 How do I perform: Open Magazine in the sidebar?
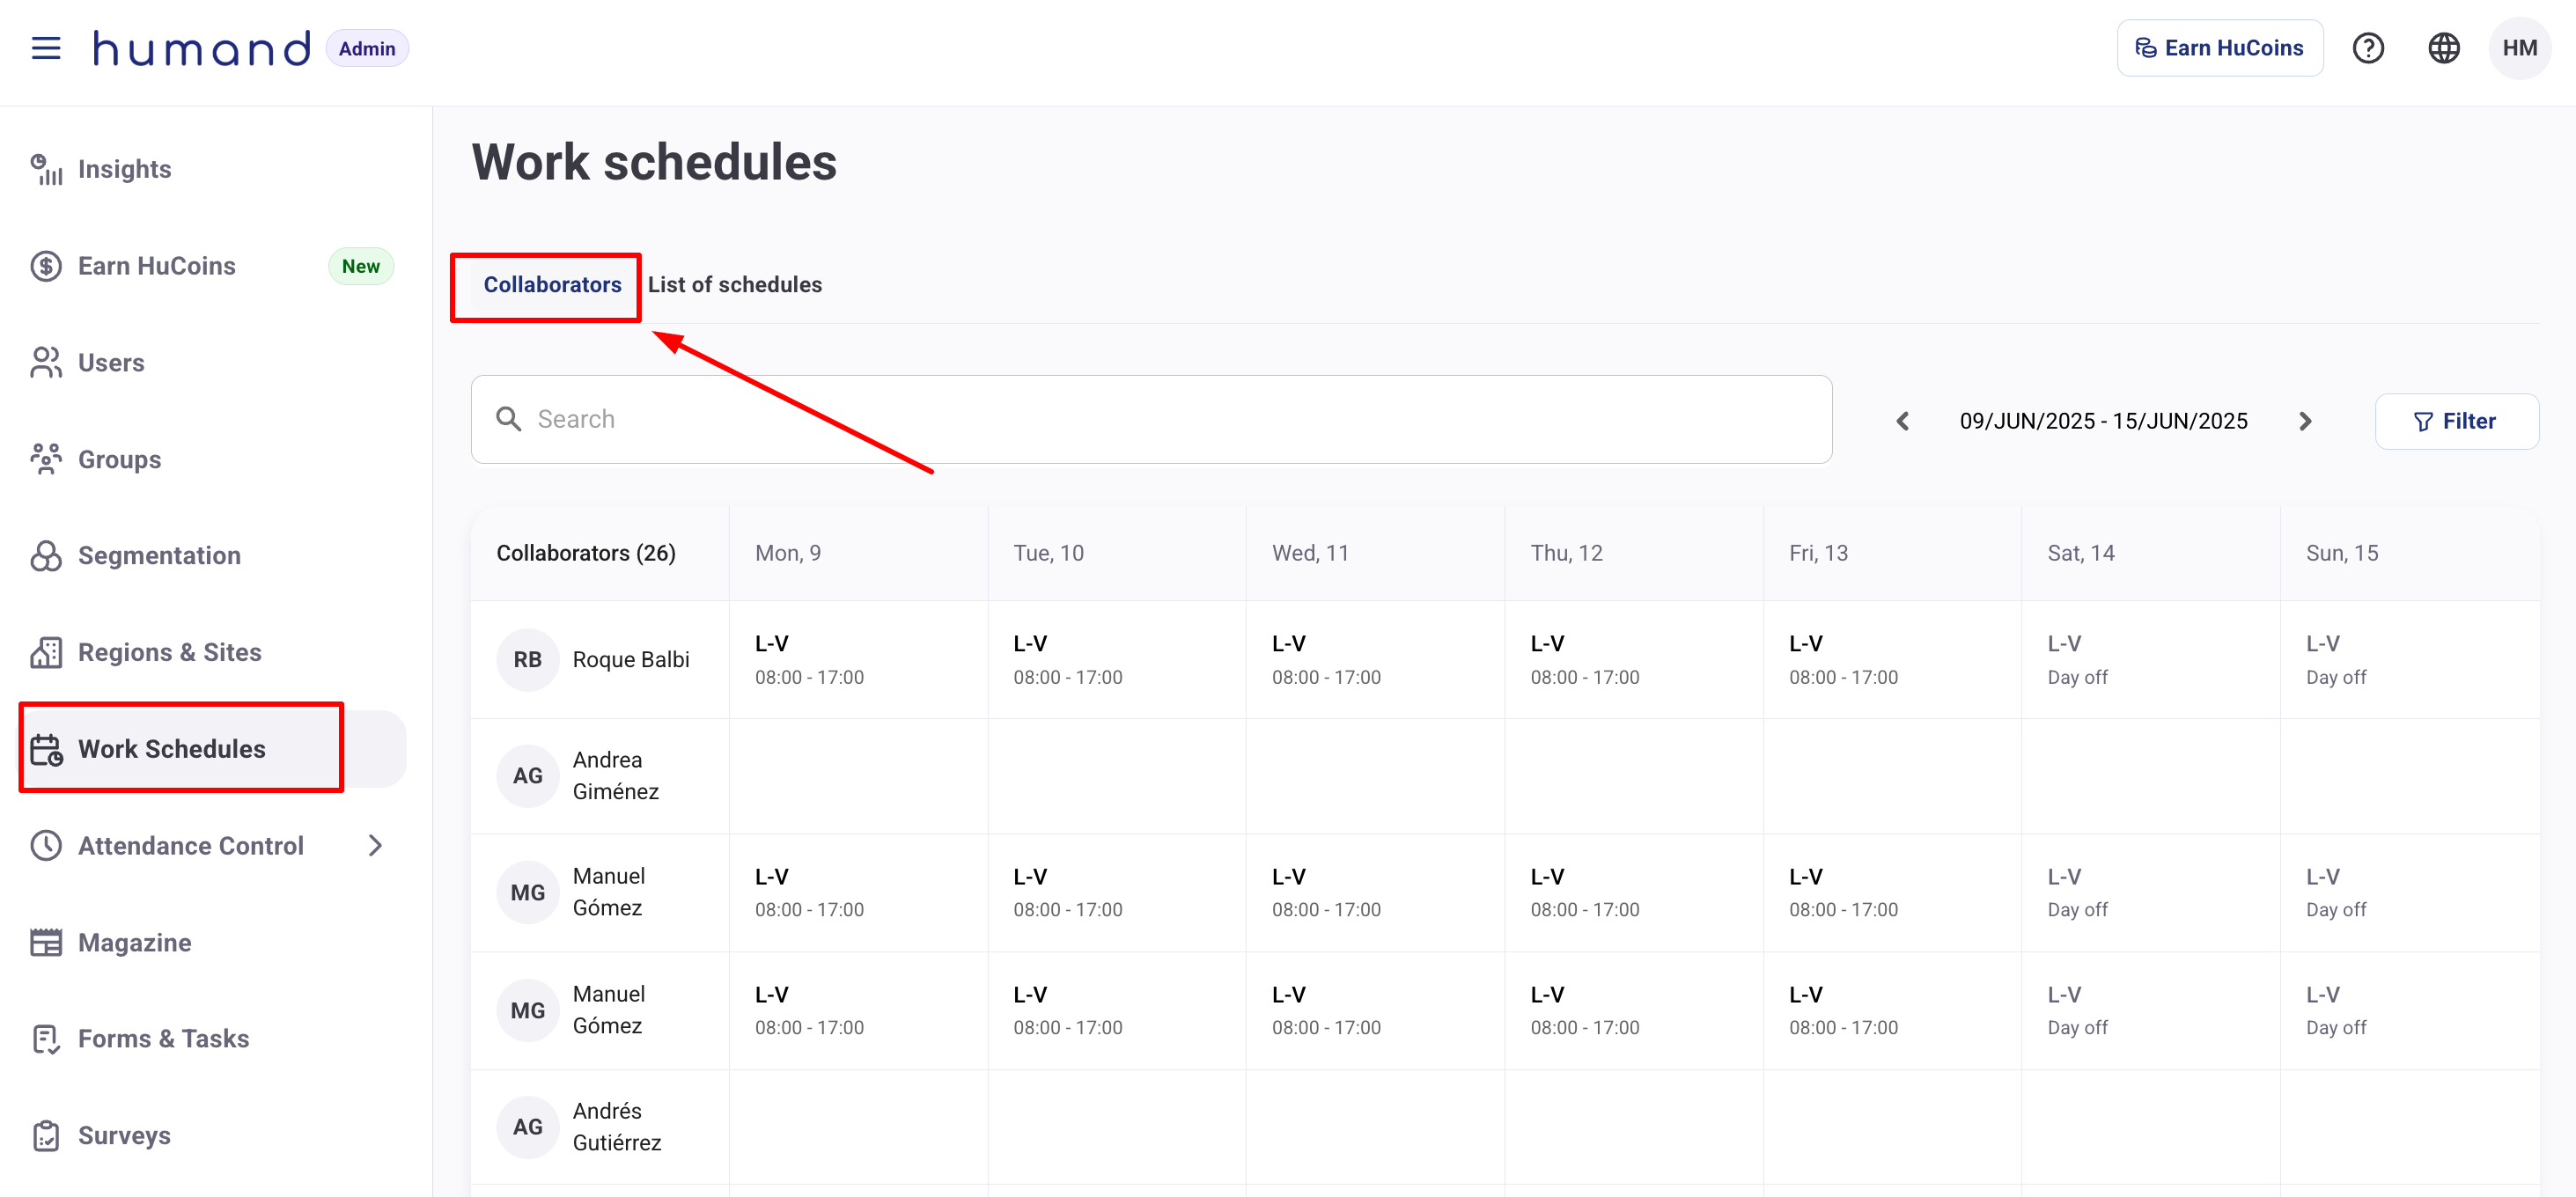[134, 942]
